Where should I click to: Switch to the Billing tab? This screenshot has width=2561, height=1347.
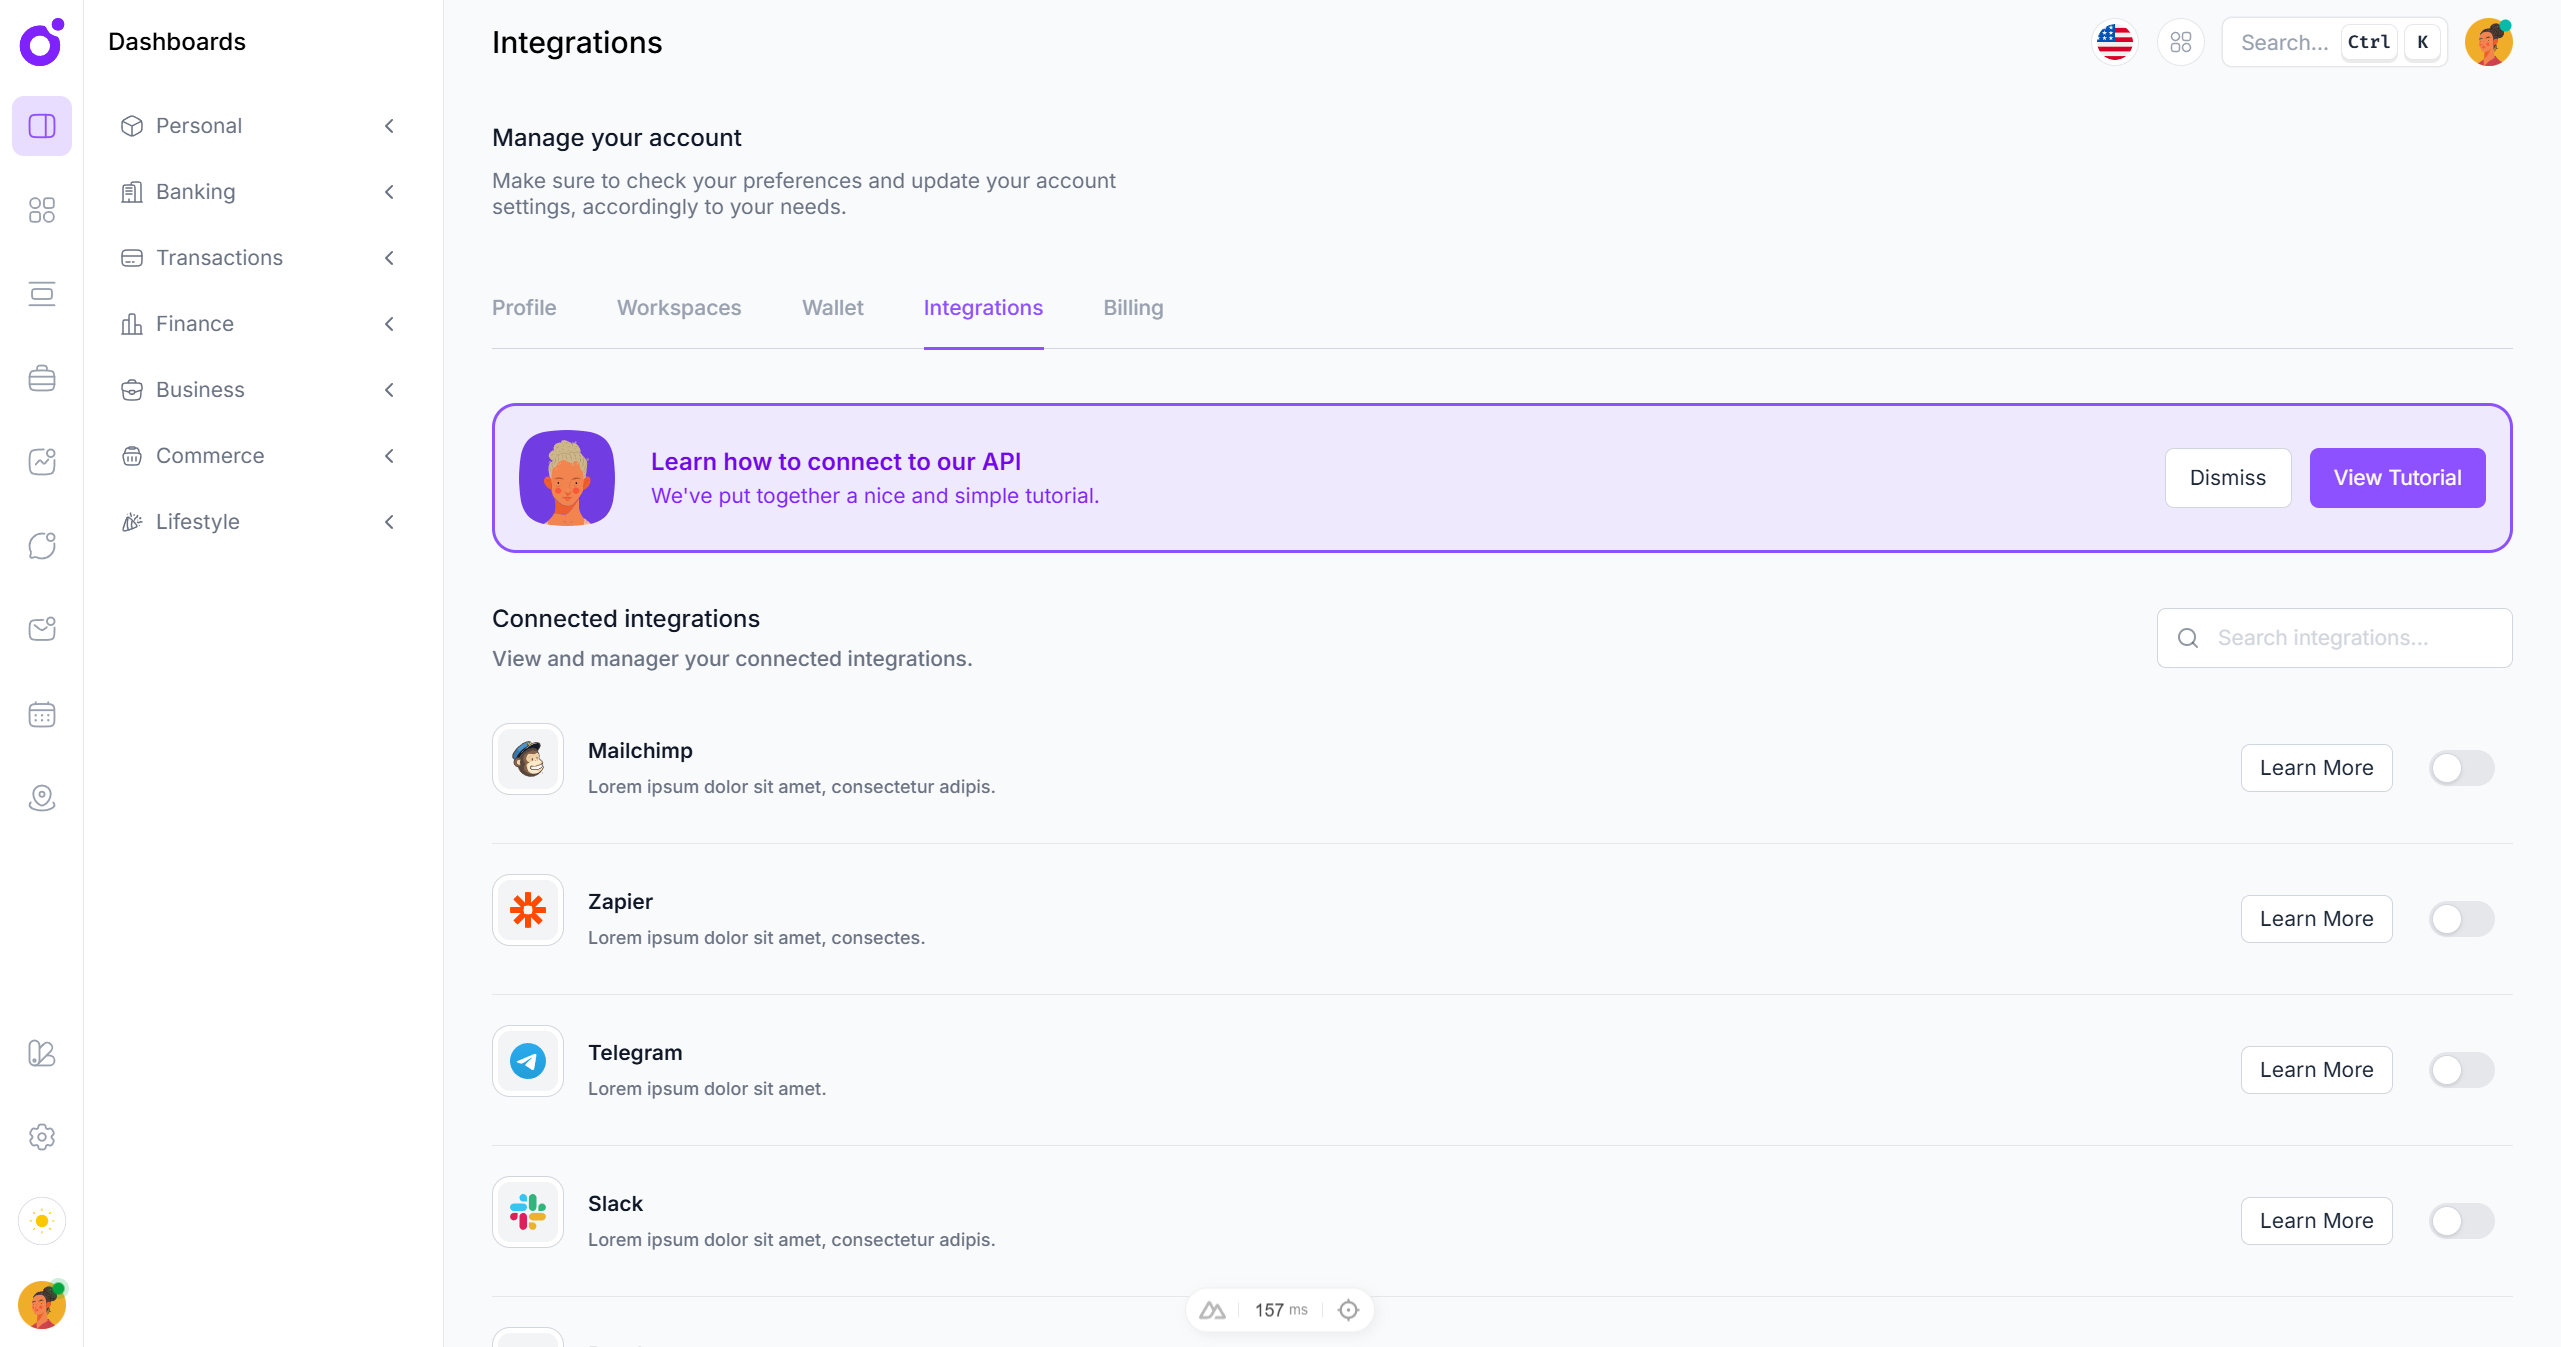pyautogui.click(x=1132, y=308)
